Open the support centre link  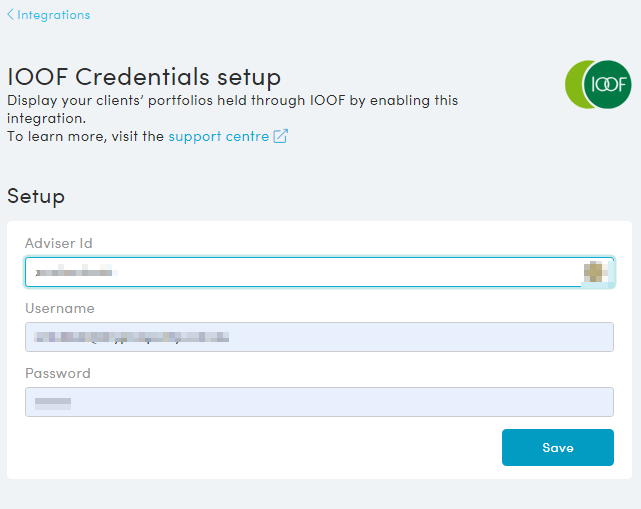pos(219,136)
